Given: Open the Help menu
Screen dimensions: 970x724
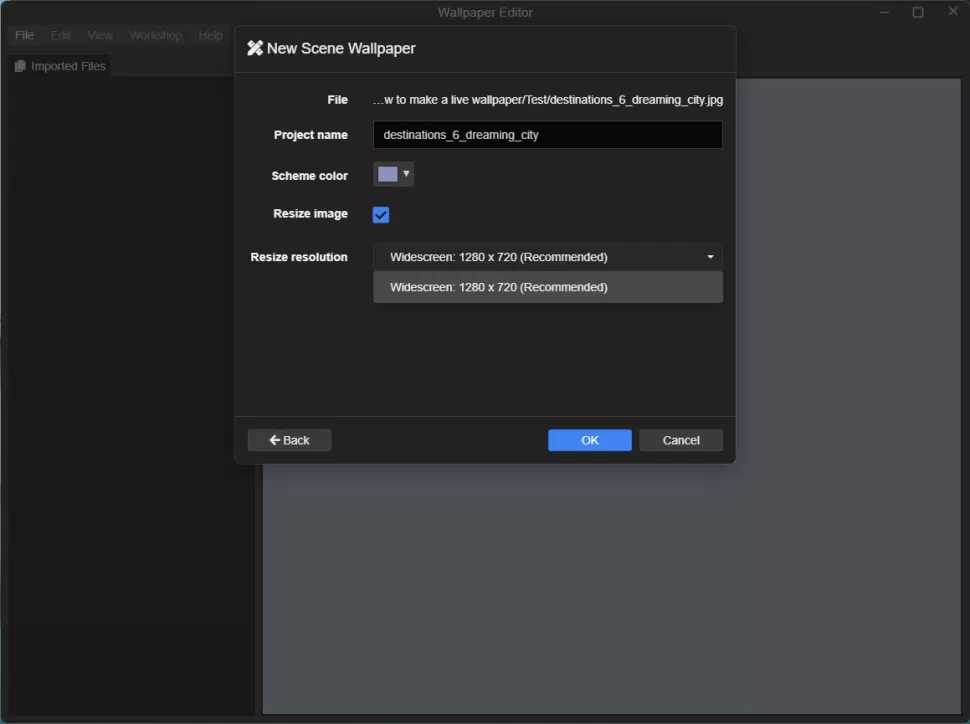Looking at the screenshot, I should pos(210,35).
